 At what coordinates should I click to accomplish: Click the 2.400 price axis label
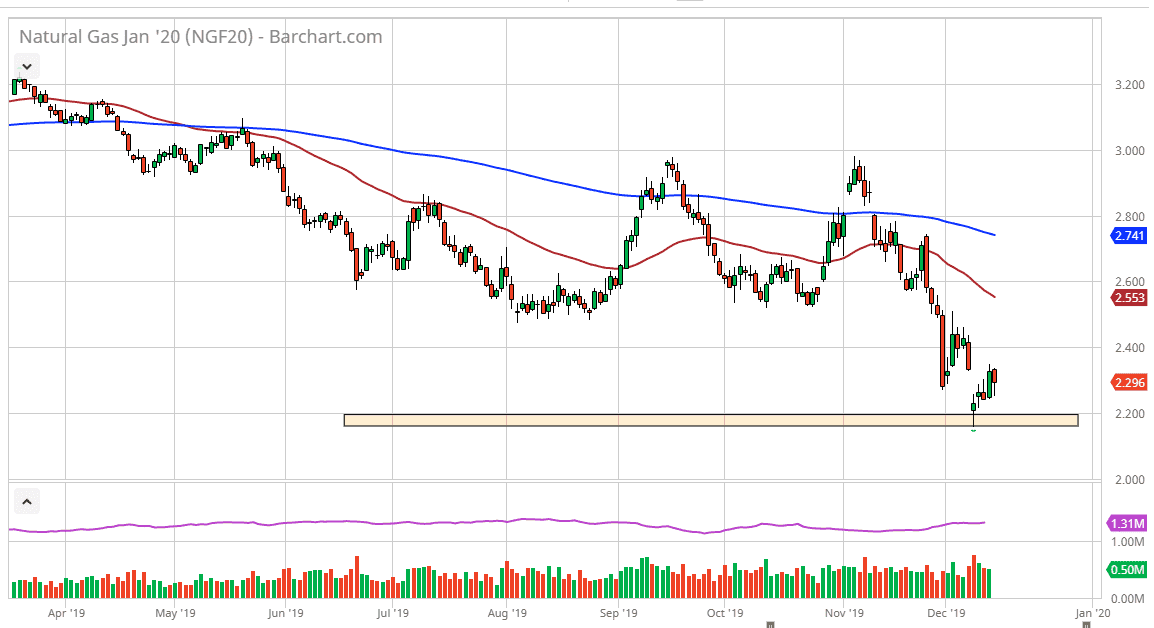pyautogui.click(x=1130, y=347)
